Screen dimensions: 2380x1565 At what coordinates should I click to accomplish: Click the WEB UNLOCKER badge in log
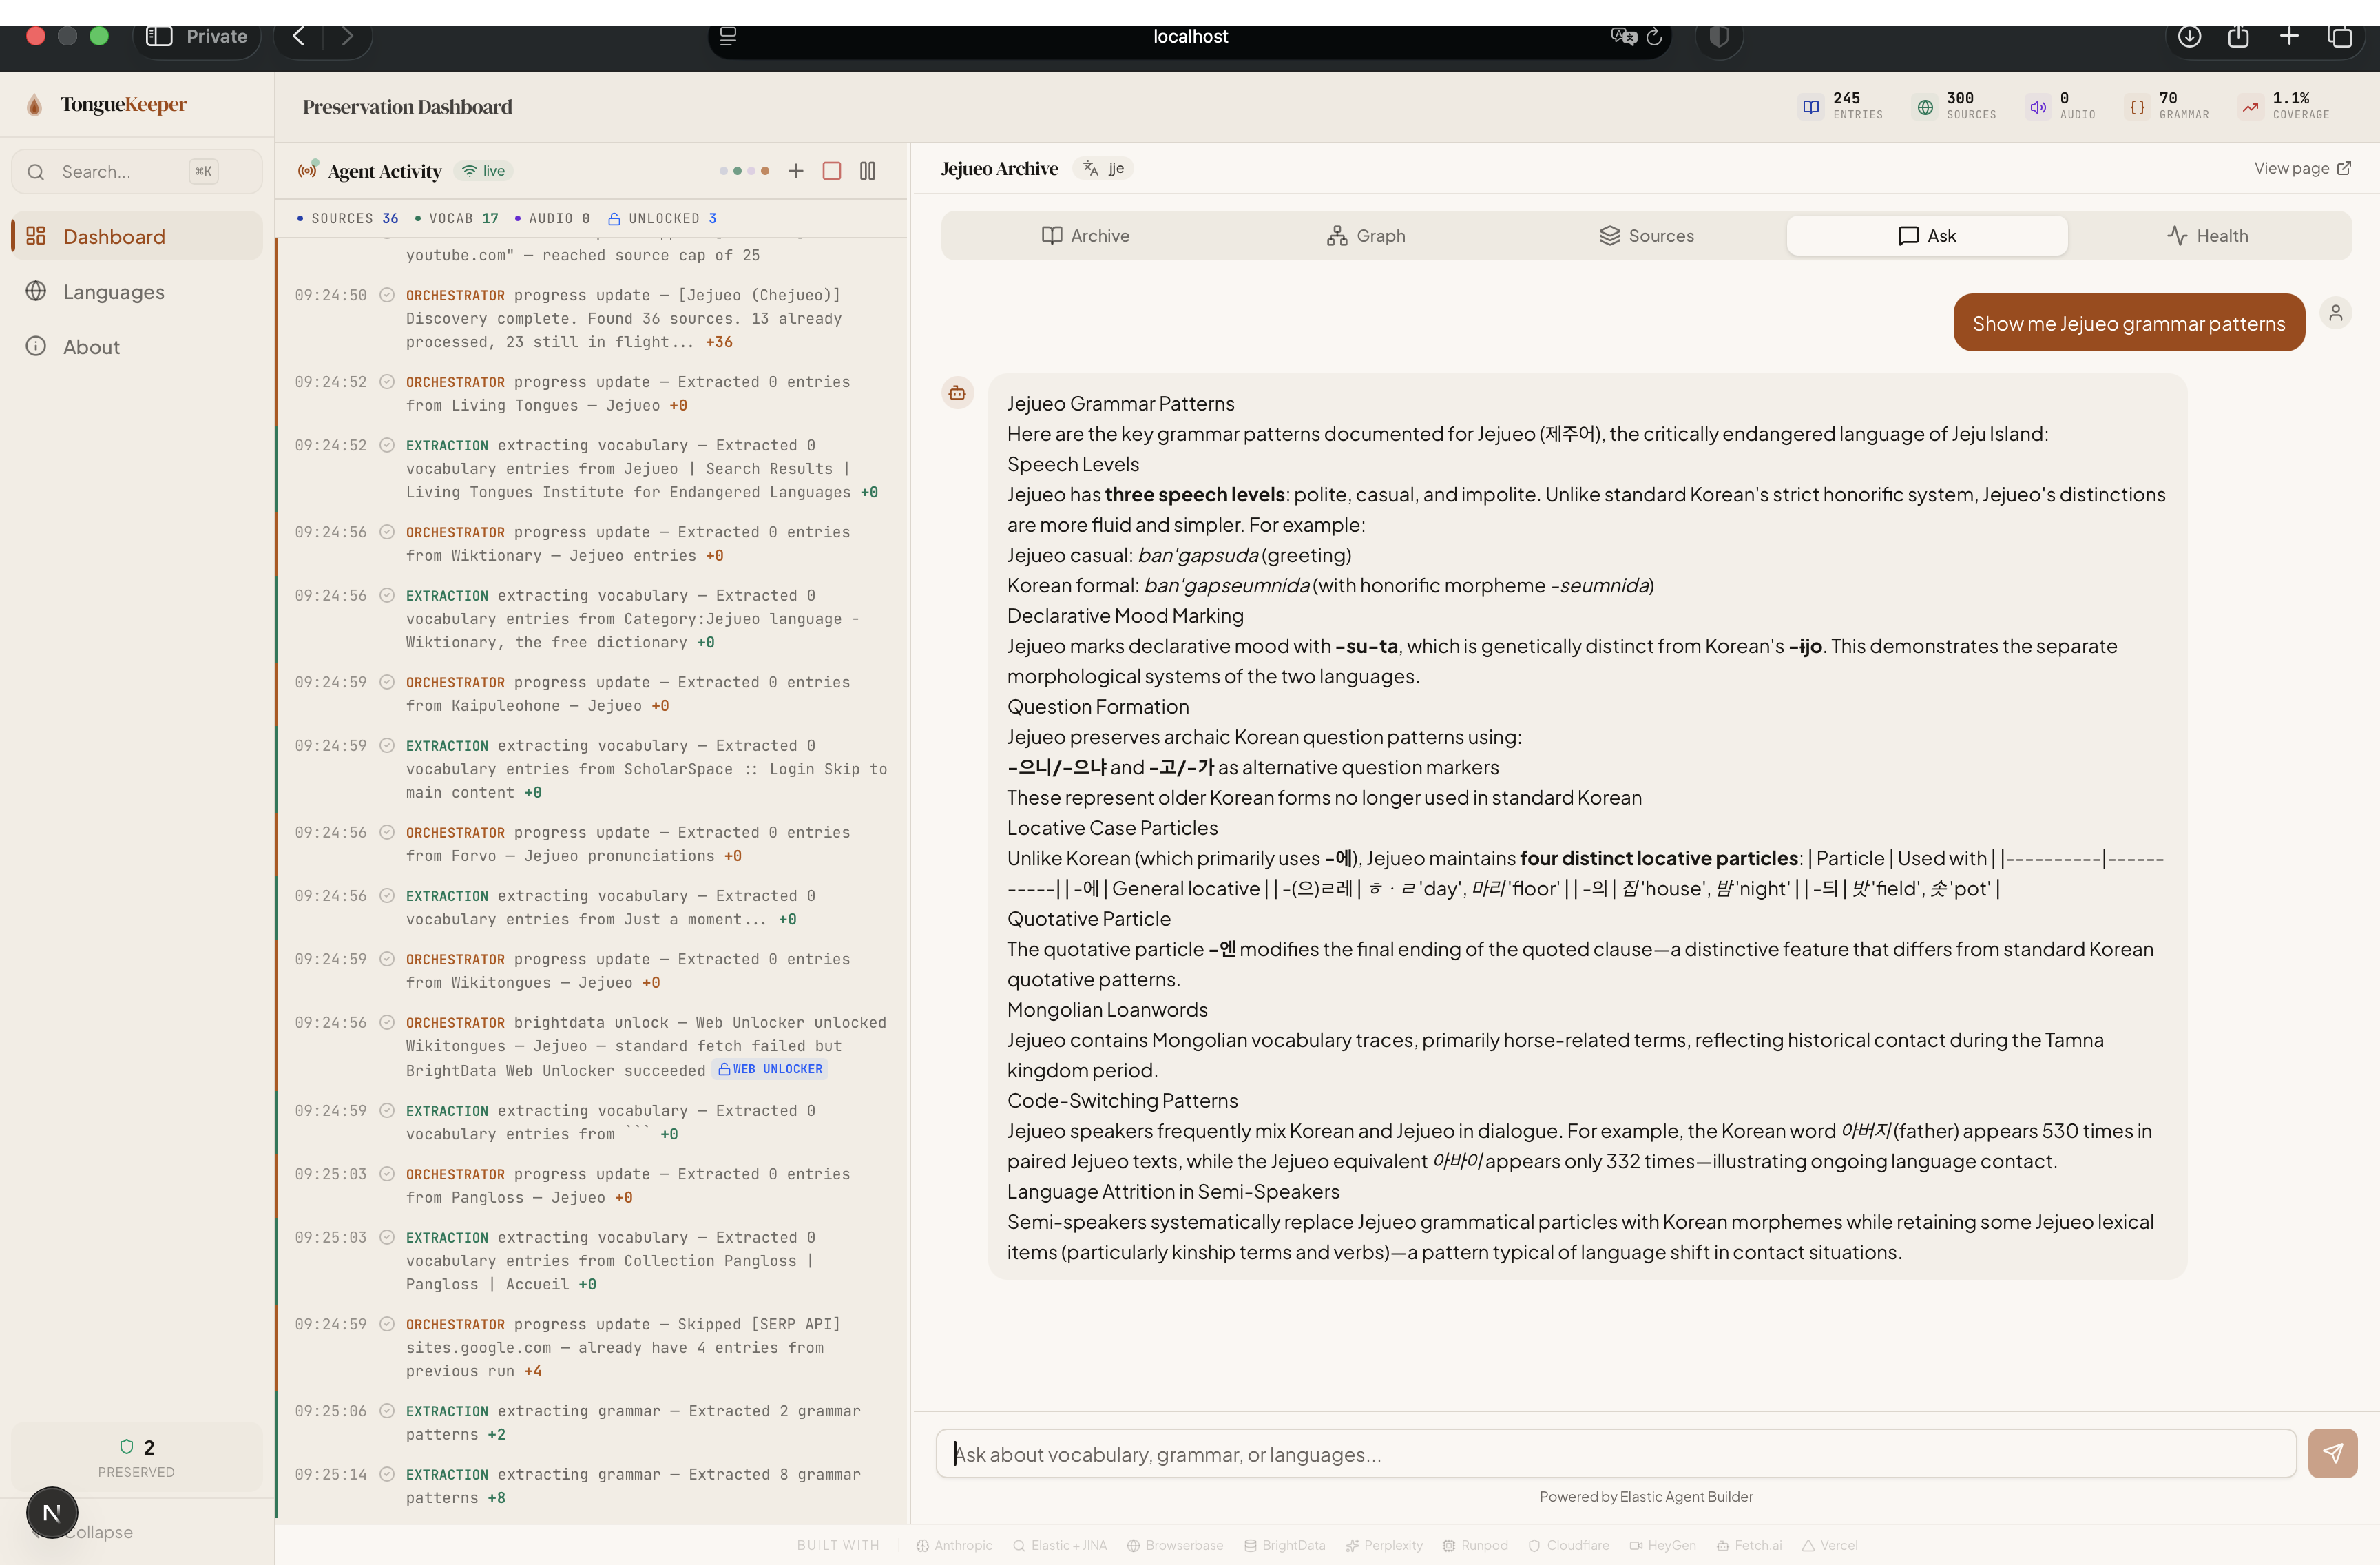(771, 1069)
